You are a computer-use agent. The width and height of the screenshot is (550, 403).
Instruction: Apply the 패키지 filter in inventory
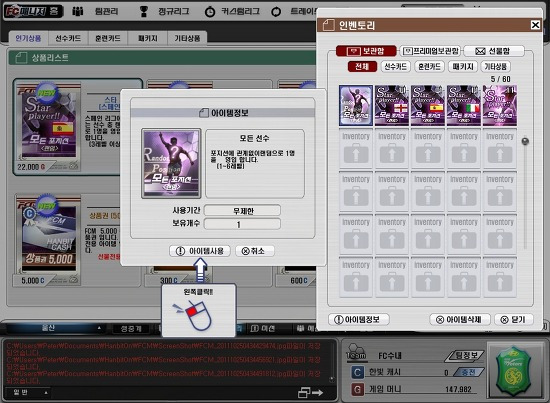pos(463,66)
